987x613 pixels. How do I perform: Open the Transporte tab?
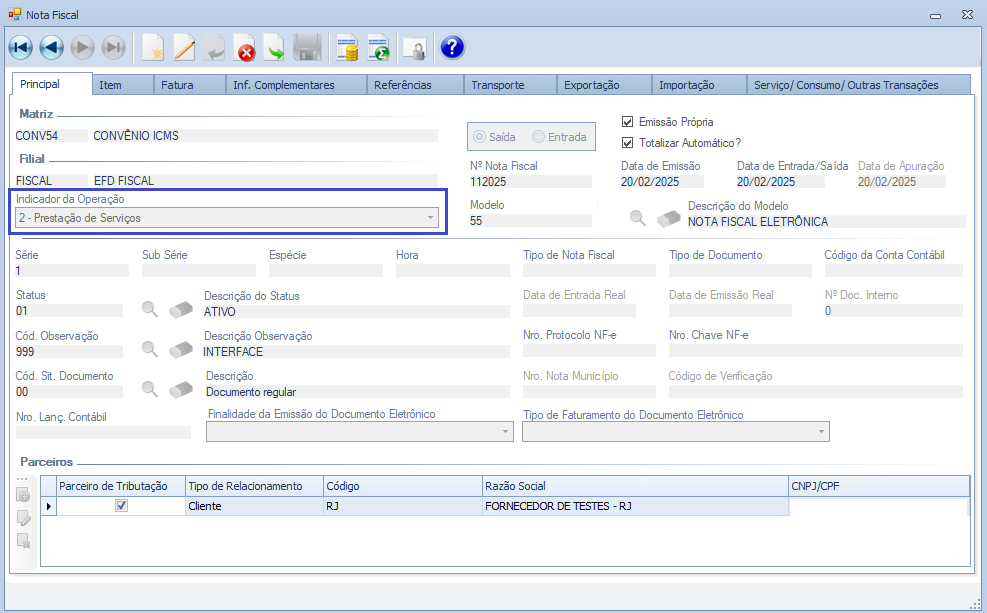coord(498,85)
